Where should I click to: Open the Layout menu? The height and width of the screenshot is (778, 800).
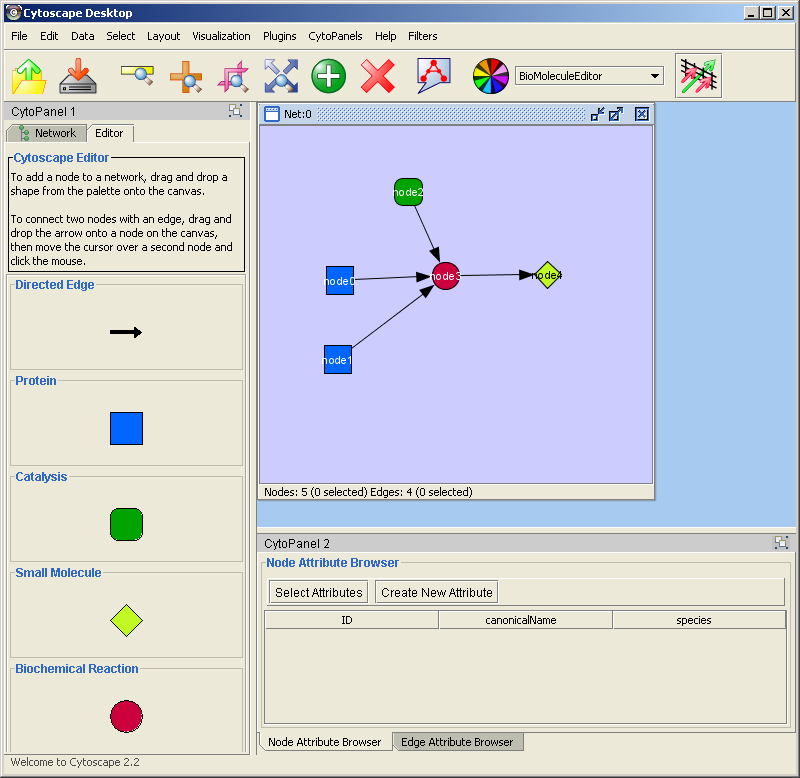[x=163, y=36]
